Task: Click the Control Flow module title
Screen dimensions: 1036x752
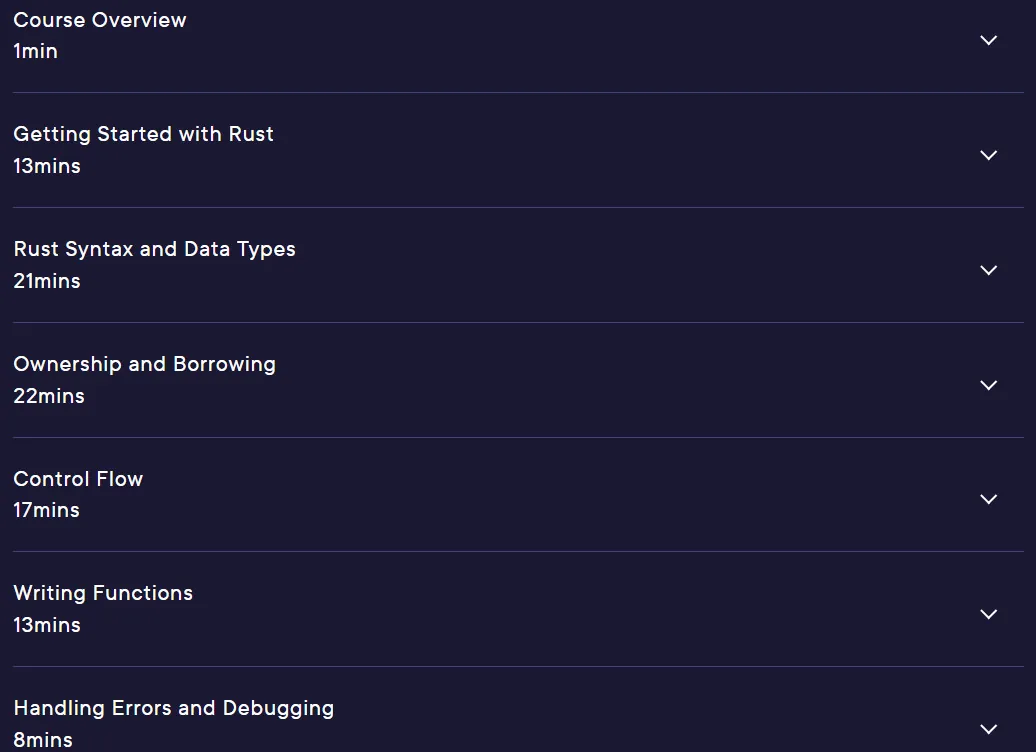Action: [x=78, y=478]
